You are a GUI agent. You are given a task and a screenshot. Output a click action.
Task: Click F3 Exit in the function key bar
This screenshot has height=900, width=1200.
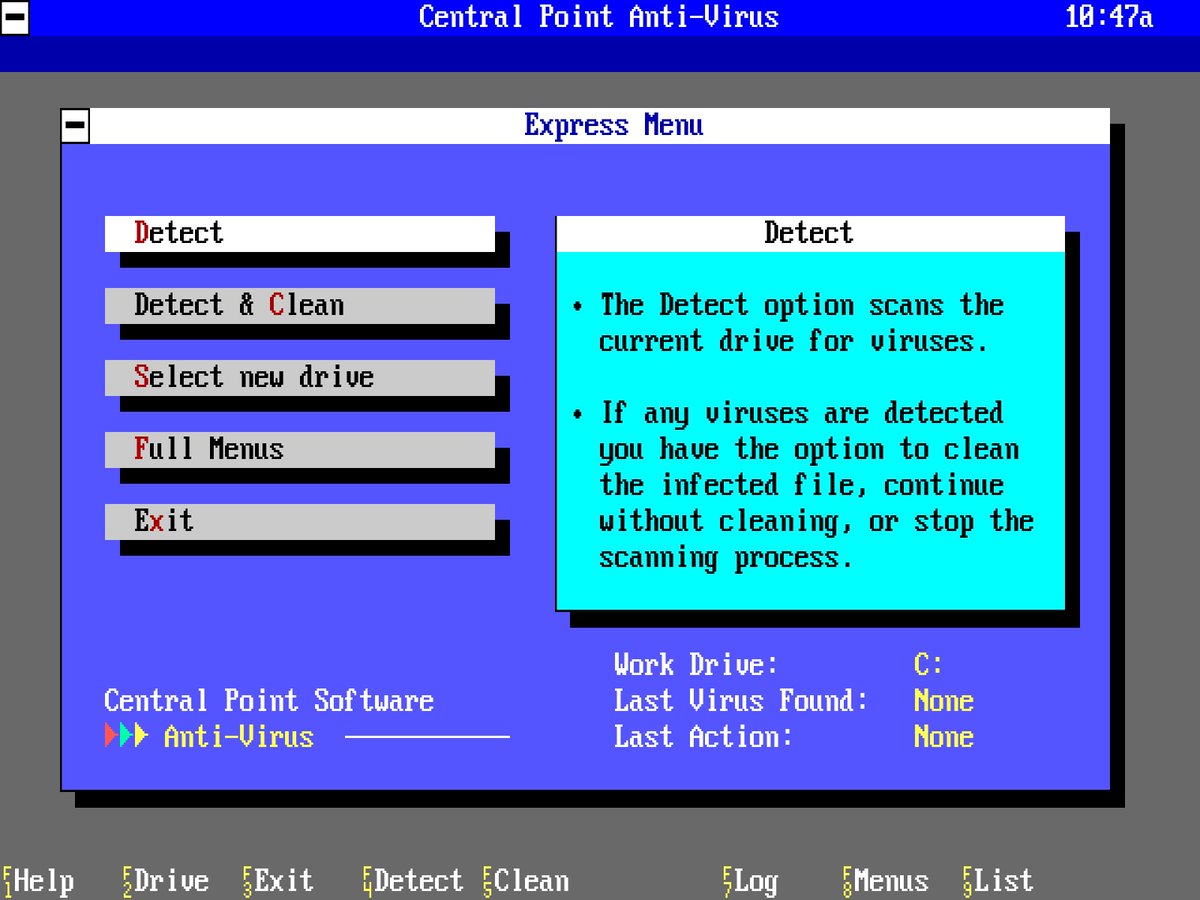click(278, 881)
